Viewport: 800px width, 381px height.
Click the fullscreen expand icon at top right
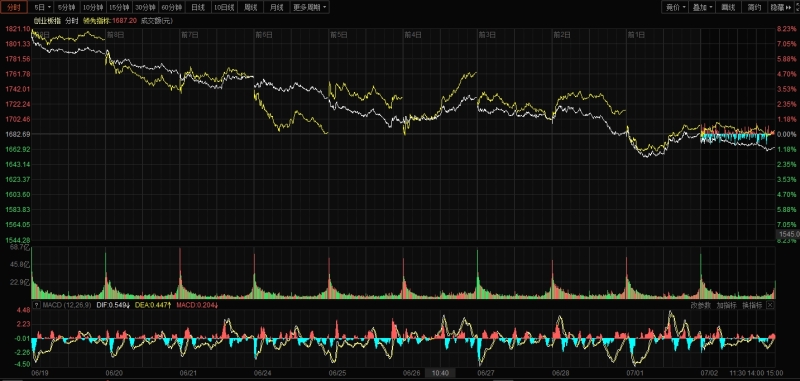coord(797,7)
